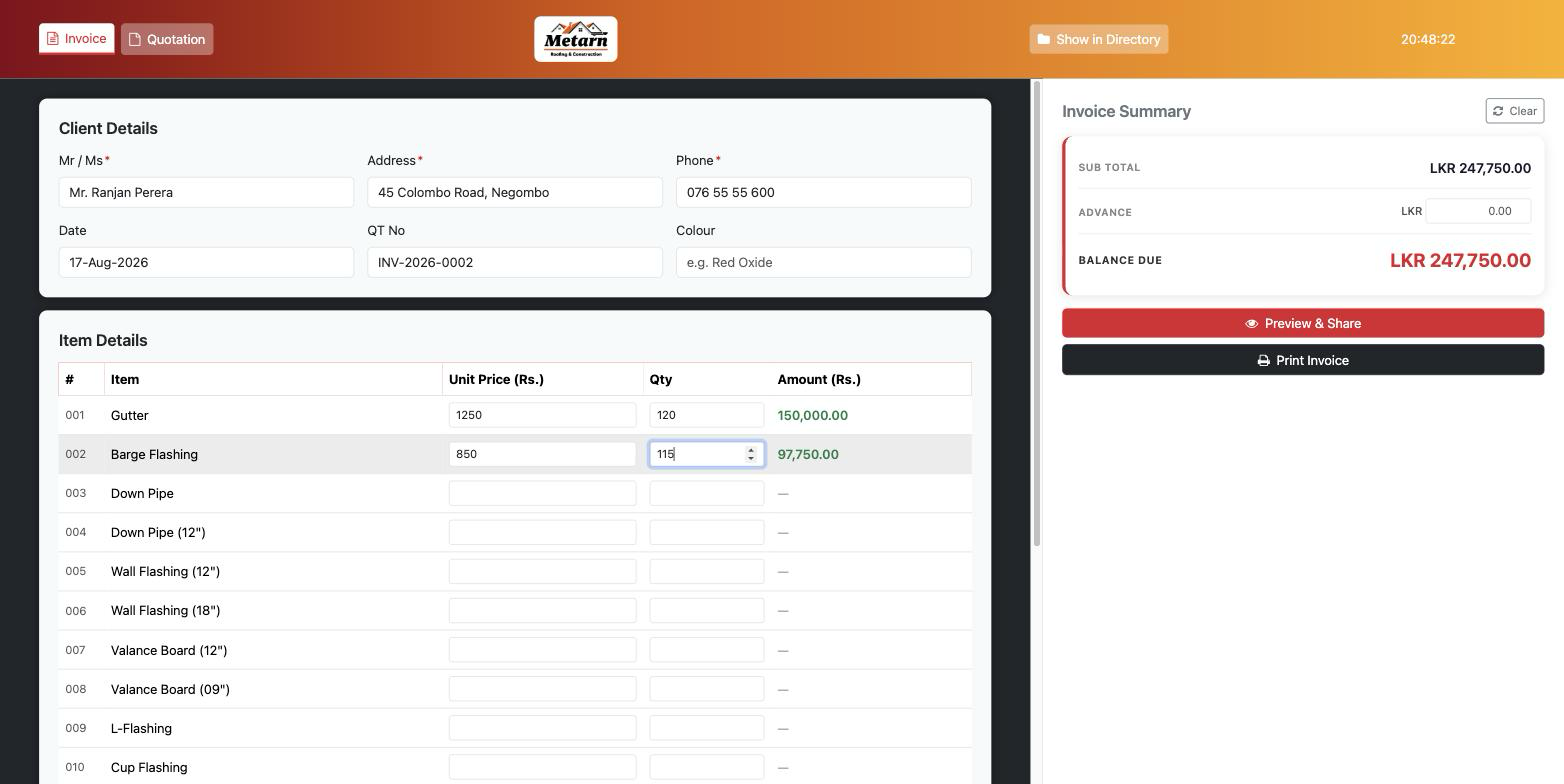
Task: Click the 'Wall Flashing (18")' item name
Action: (x=165, y=610)
